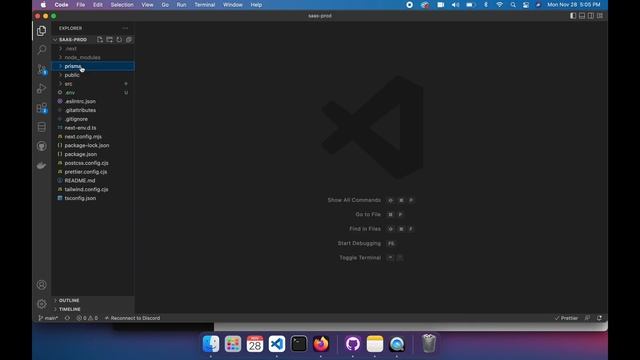640x360 pixels.
Task: Open the Accounts menu icon
Action: [x=41, y=284]
